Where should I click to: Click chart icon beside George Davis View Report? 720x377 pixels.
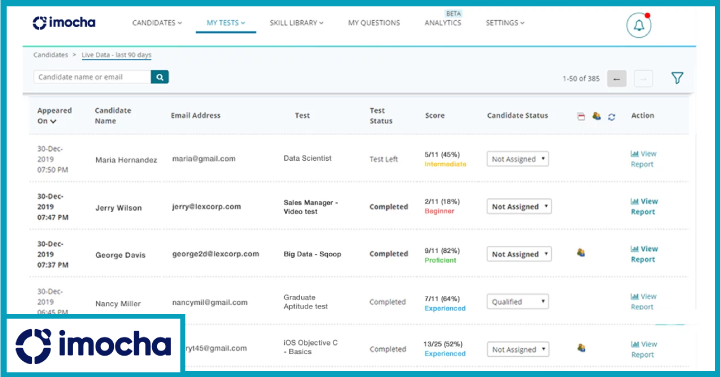pyautogui.click(x=635, y=249)
